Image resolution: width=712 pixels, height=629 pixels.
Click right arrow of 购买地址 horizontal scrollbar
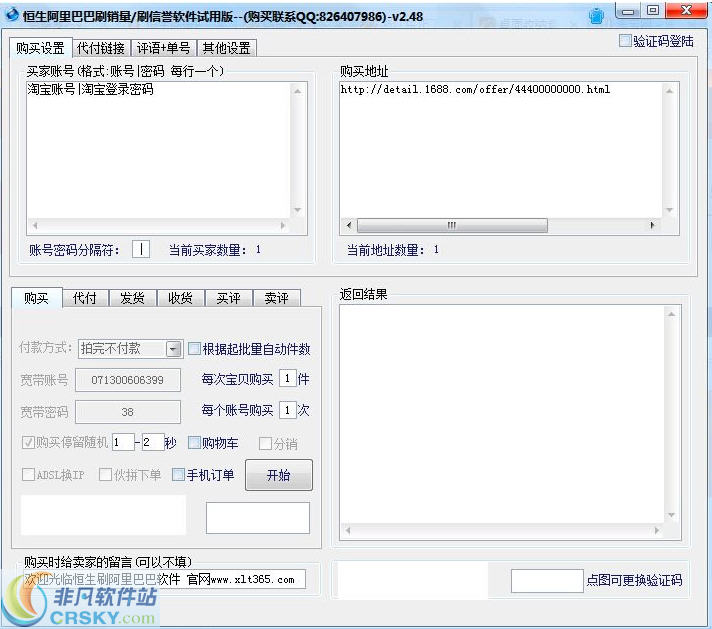point(653,225)
